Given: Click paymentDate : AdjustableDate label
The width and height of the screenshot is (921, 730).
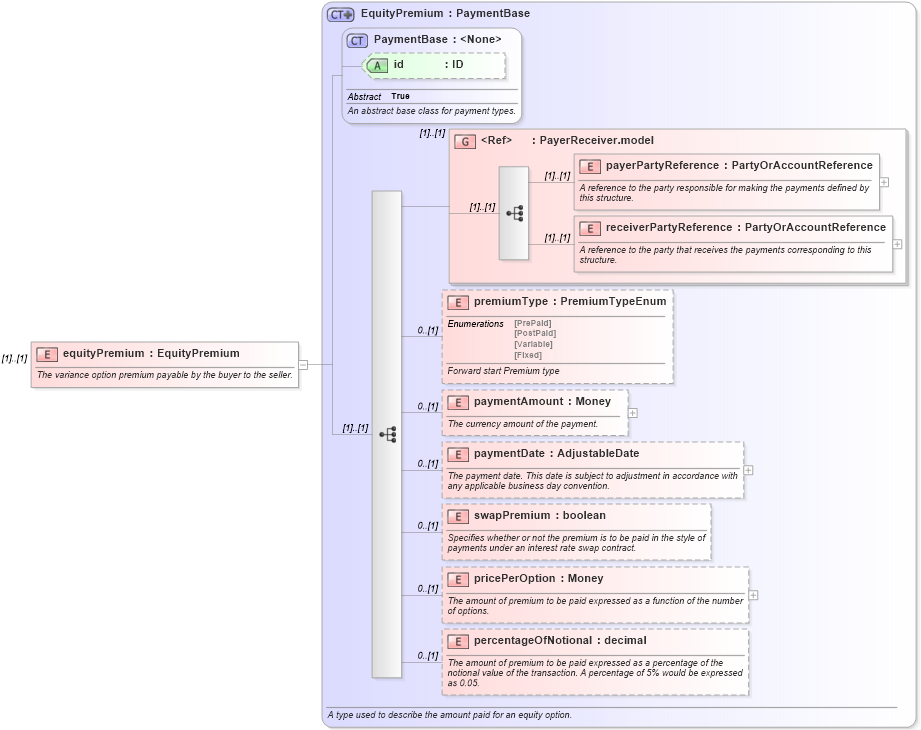Looking at the screenshot, I should coord(556,453).
